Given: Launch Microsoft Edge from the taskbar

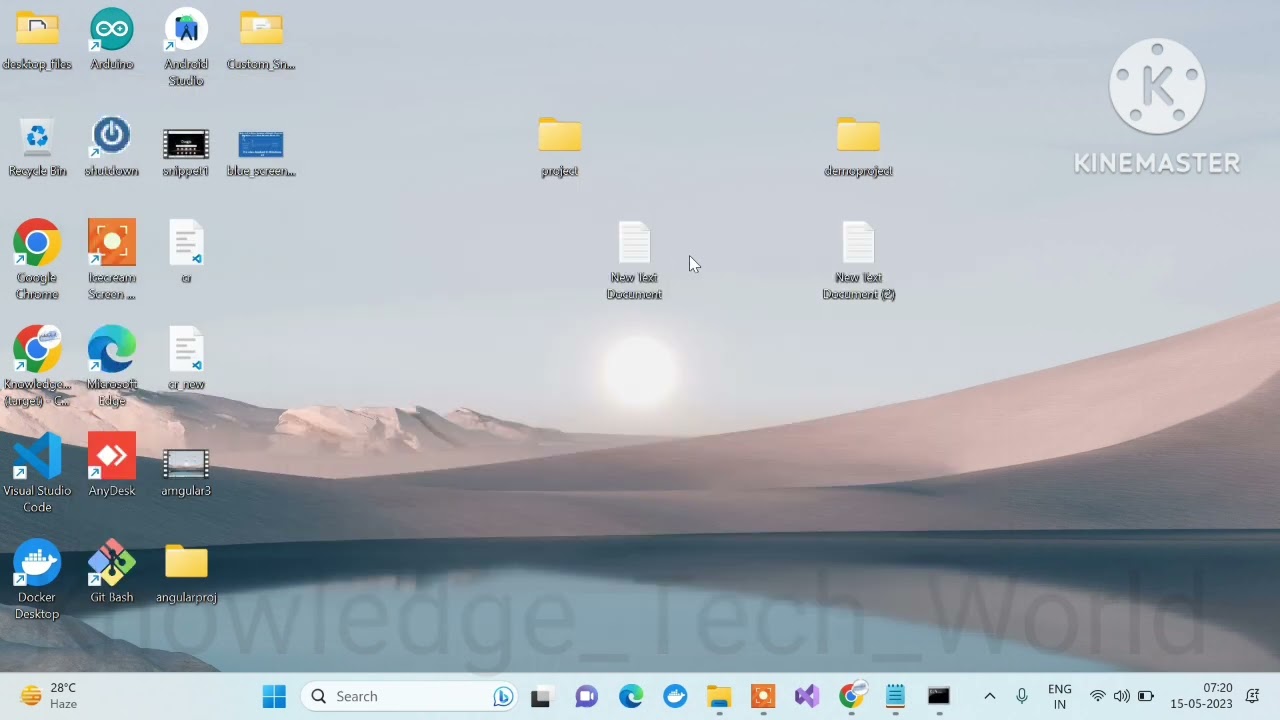Looking at the screenshot, I should pos(631,696).
